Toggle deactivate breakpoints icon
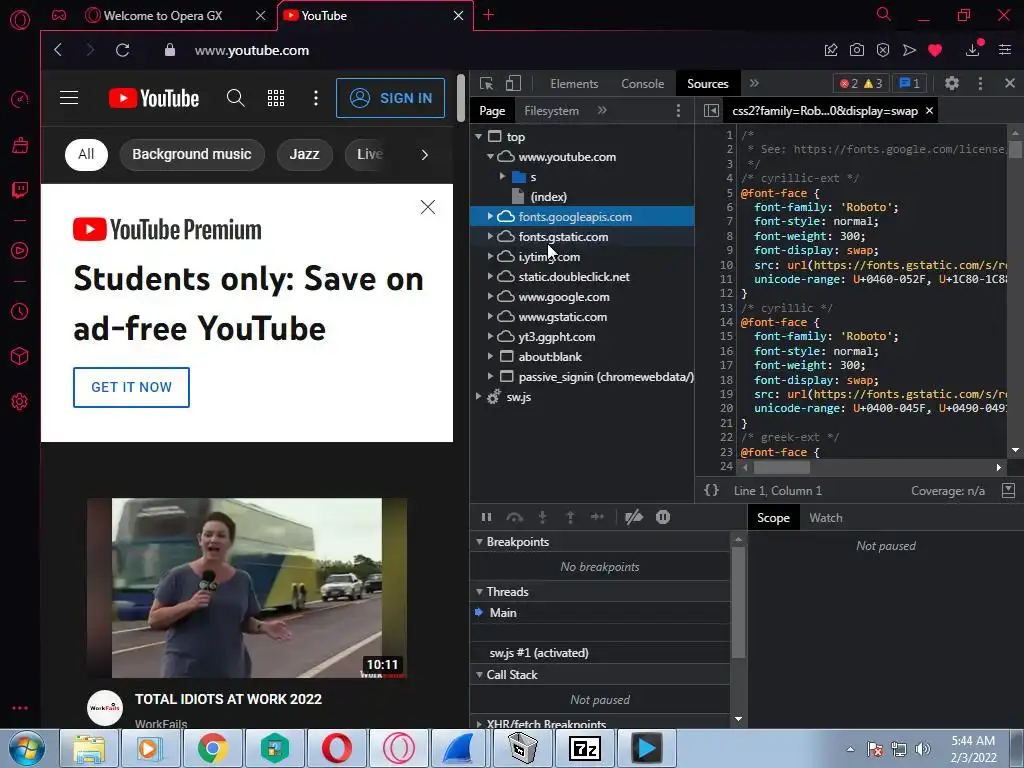Screen dimensions: 1024x768 [633, 517]
